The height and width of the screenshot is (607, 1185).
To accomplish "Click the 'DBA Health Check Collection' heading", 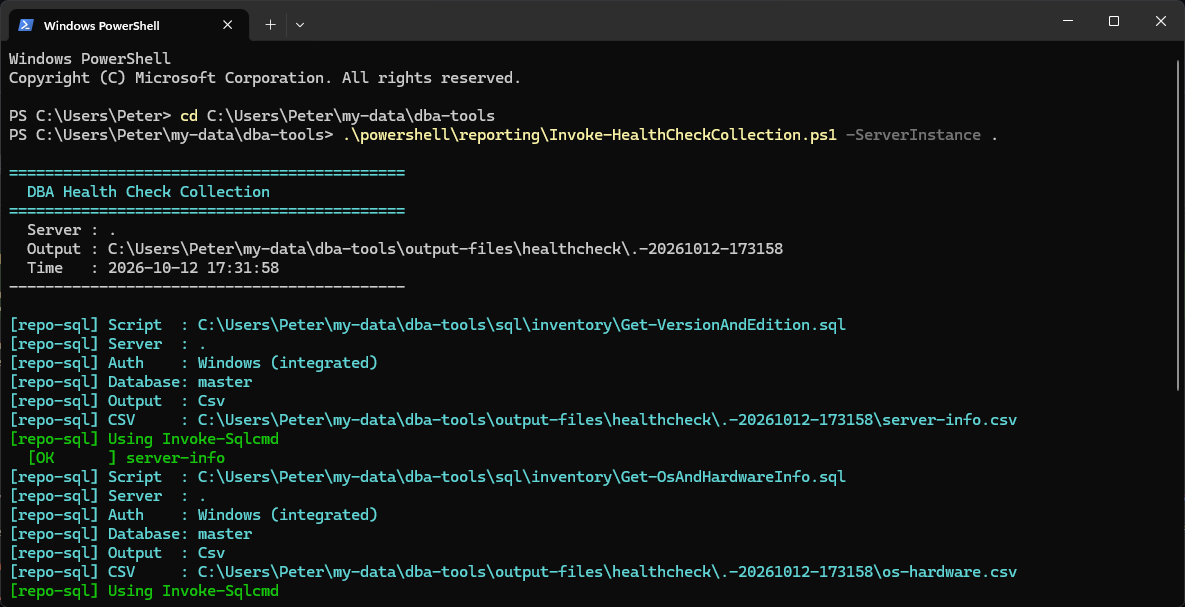I will (x=148, y=192).
